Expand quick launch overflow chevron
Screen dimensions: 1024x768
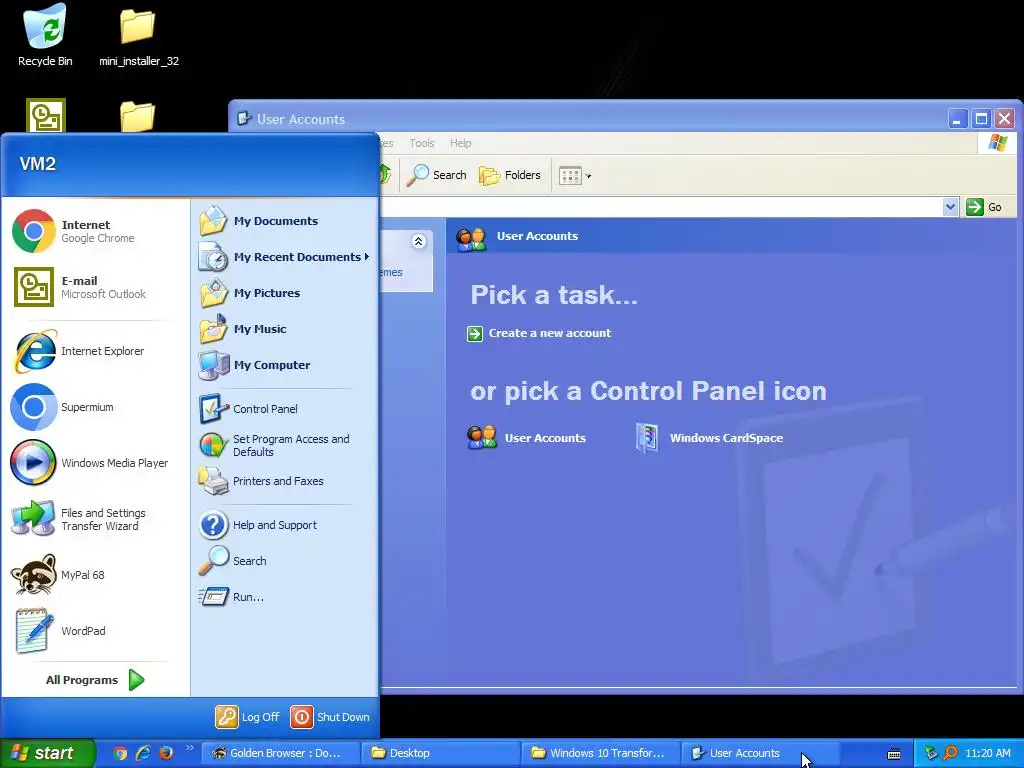(189, 748)
